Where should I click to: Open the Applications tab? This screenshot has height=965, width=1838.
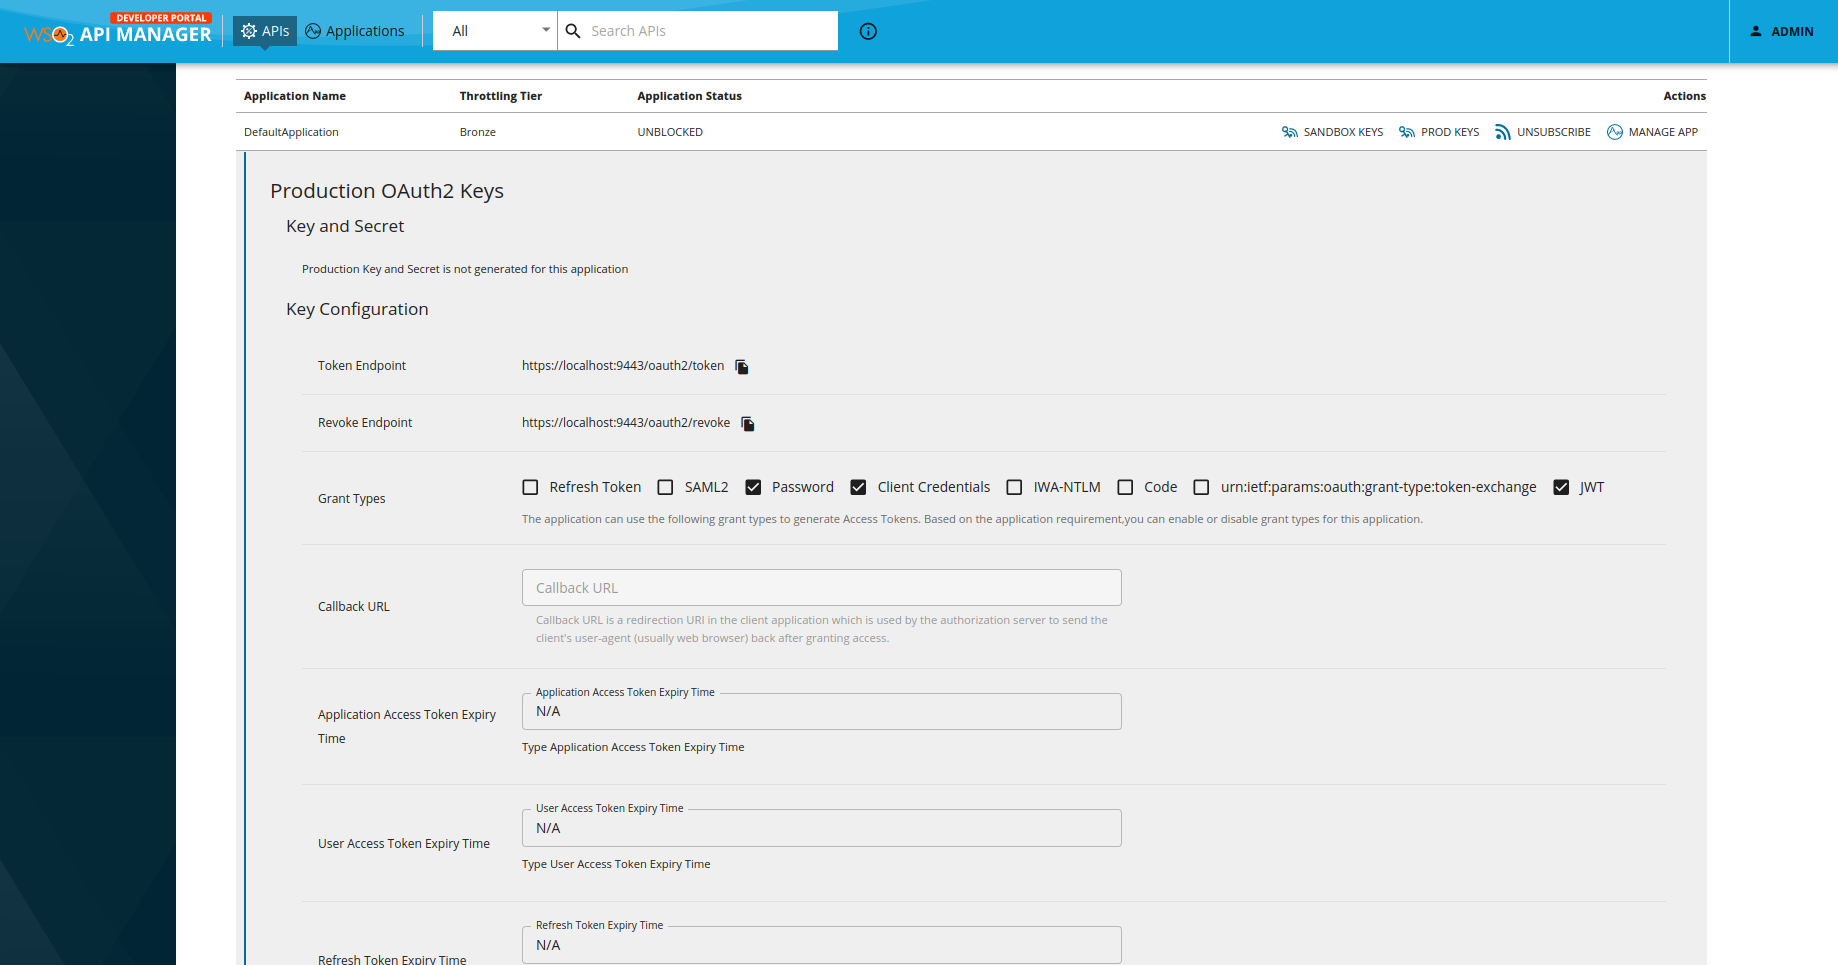(355, 31)
